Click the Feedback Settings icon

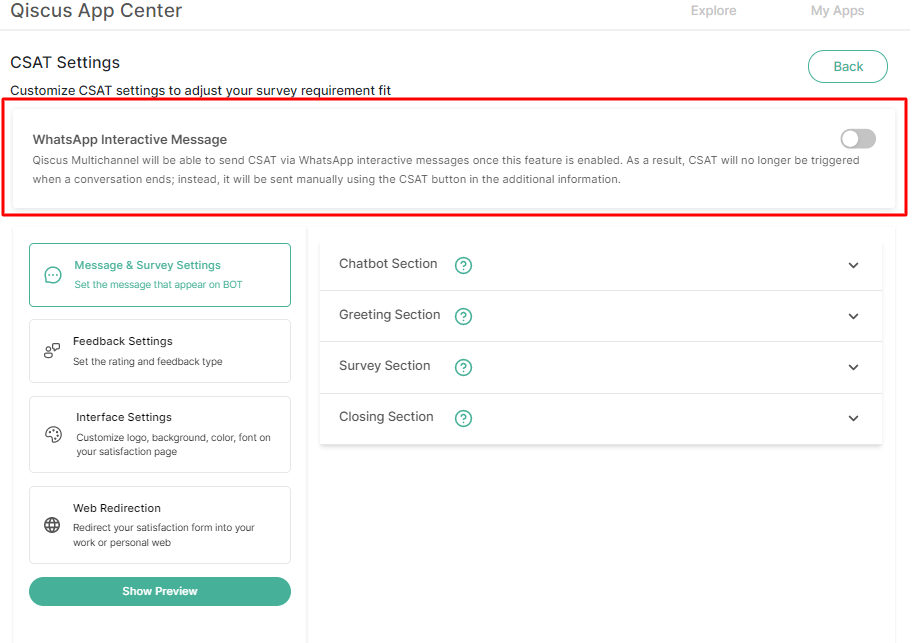point(52,351)
